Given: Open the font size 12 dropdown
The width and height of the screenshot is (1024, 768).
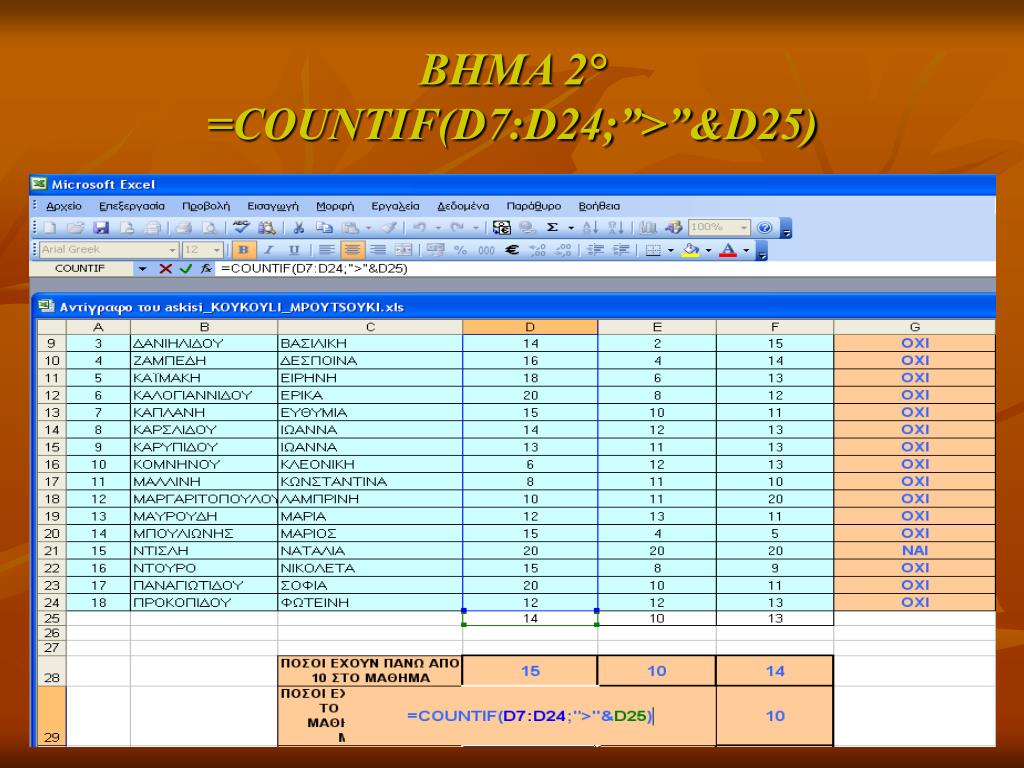Looking at the screenshot, I should pyautogui.click(x=217, y=250).
